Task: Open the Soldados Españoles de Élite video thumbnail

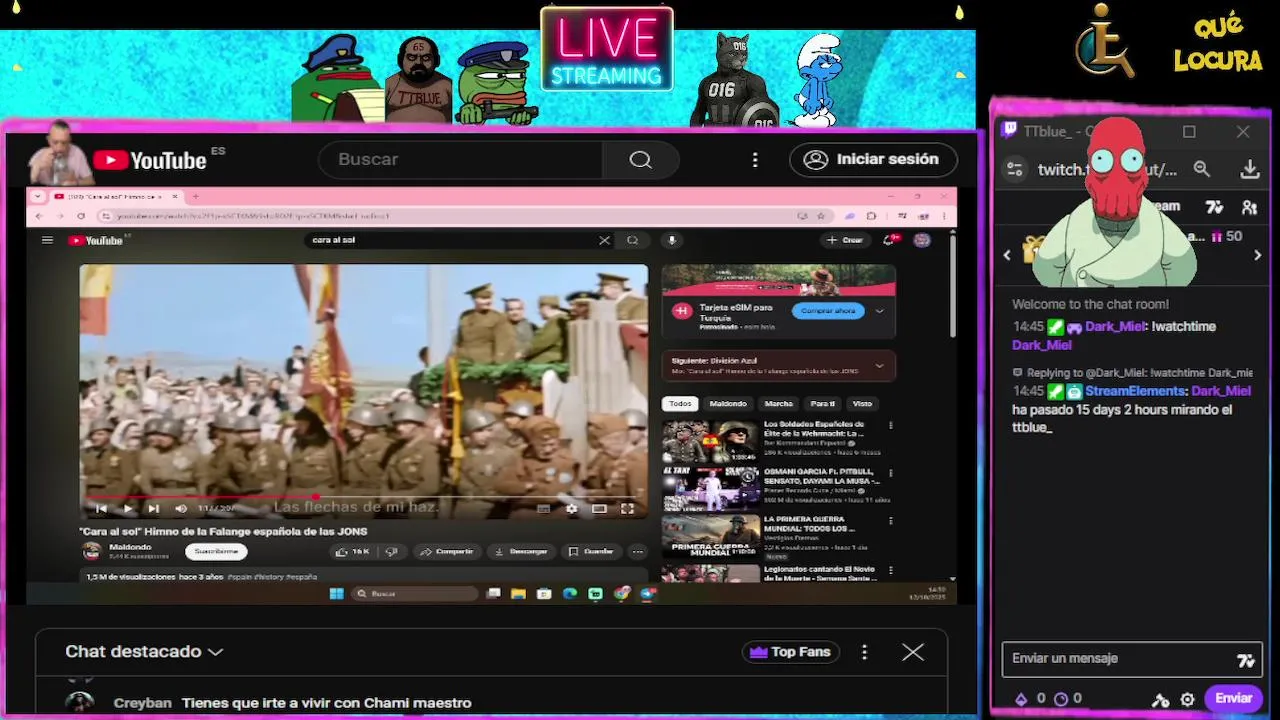Action: (710, 440)
